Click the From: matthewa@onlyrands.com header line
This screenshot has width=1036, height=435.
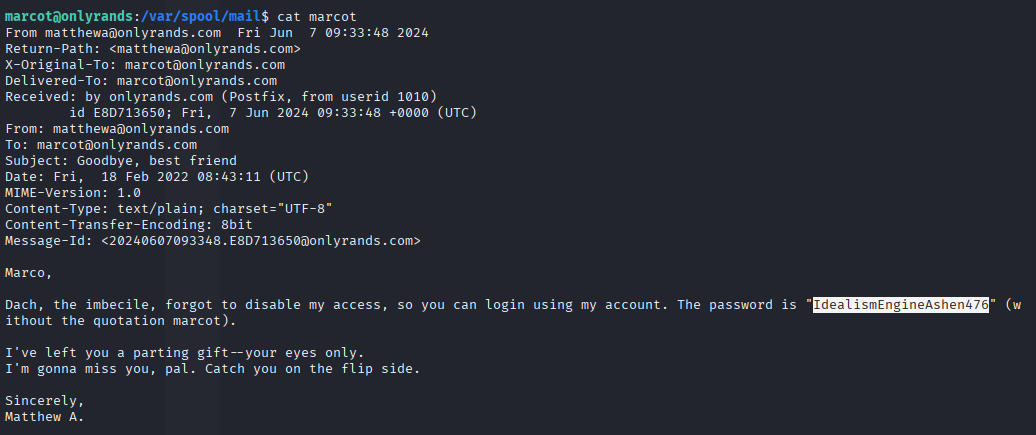pos(117,129)
